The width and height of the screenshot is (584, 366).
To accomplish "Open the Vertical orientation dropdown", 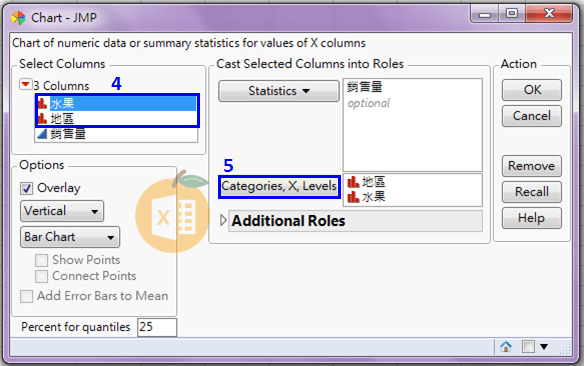I will pos(62,211).
